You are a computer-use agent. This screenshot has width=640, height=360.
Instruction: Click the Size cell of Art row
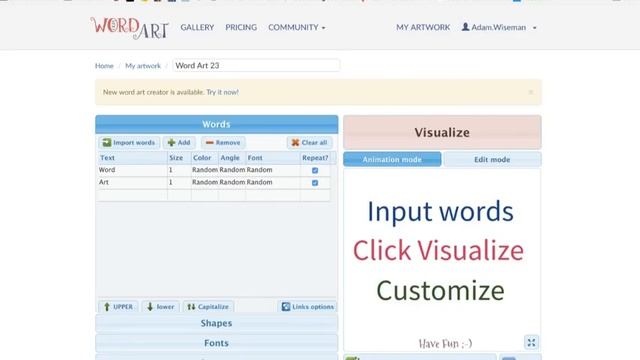tap(179, 182)
